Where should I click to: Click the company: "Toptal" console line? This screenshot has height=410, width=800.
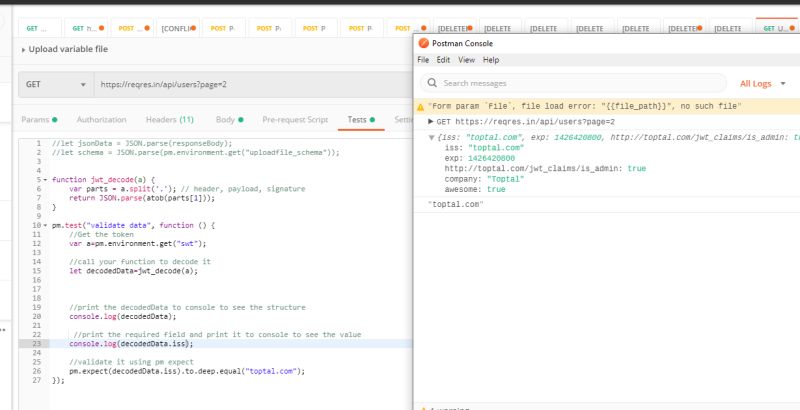coord(484,179)
